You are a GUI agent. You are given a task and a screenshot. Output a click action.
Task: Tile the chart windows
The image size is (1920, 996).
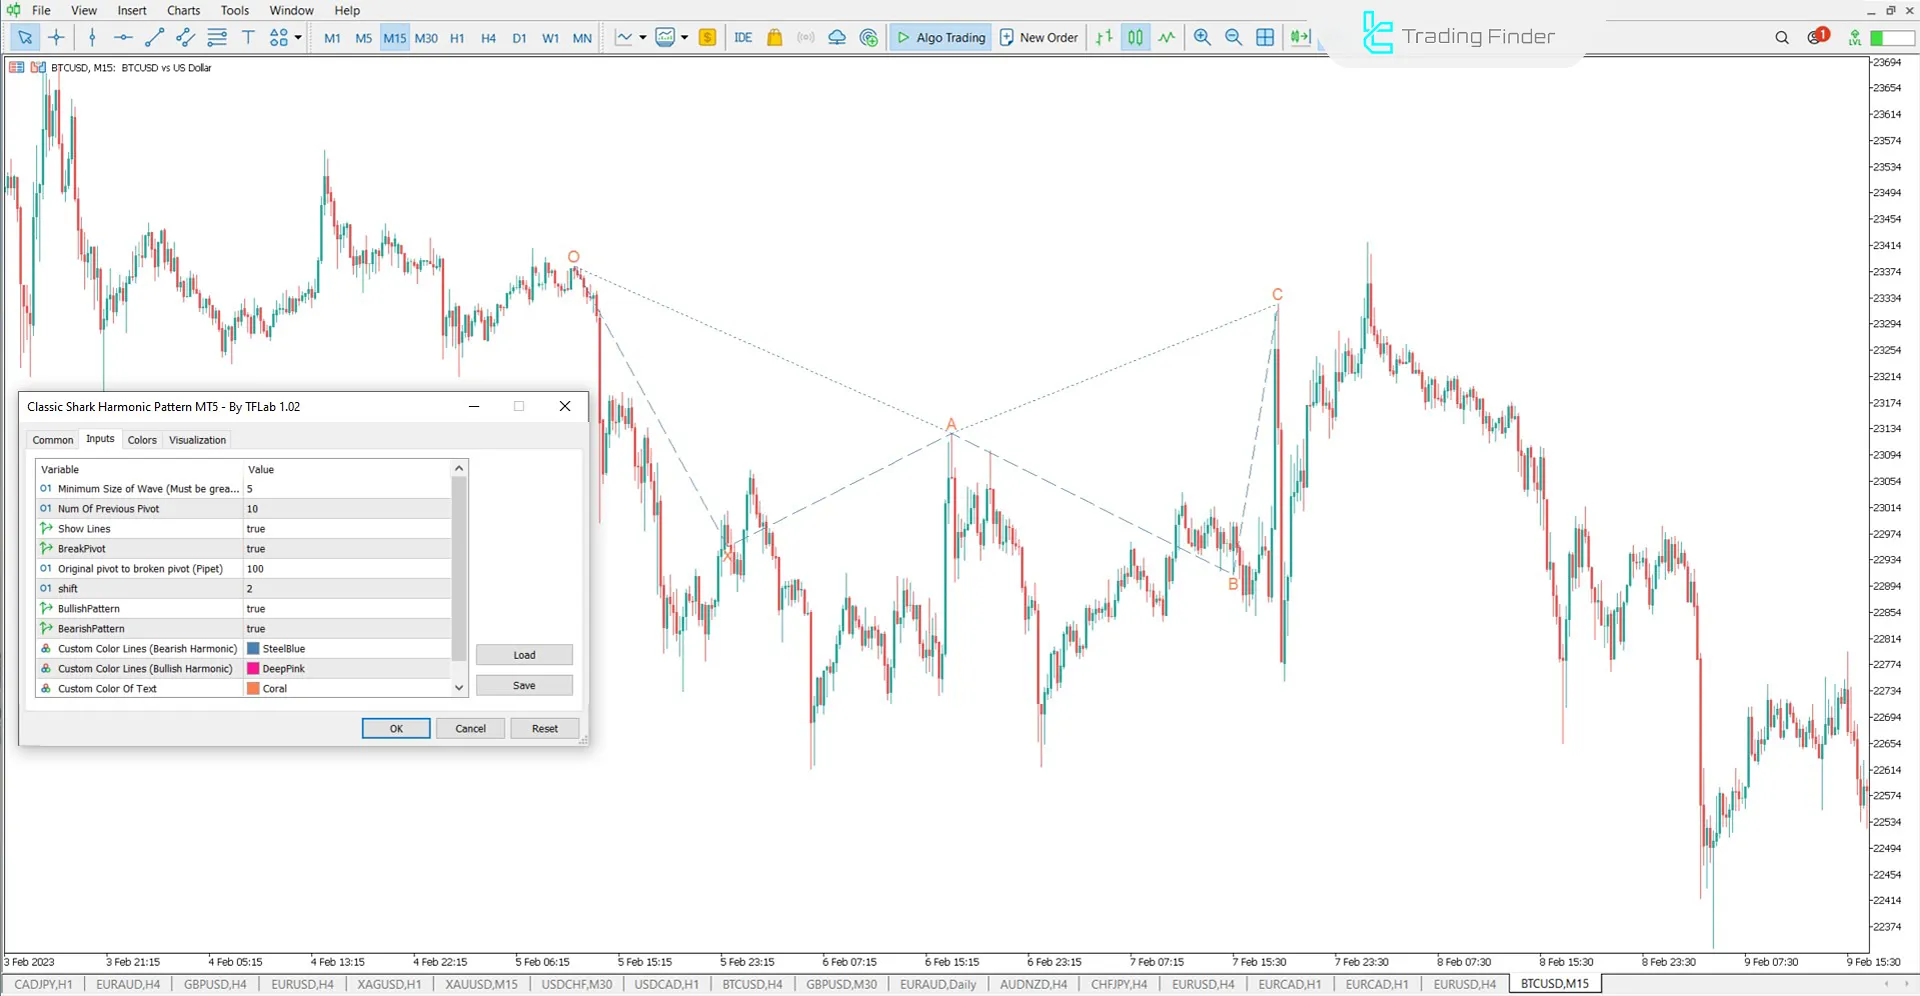(1265, 37)
